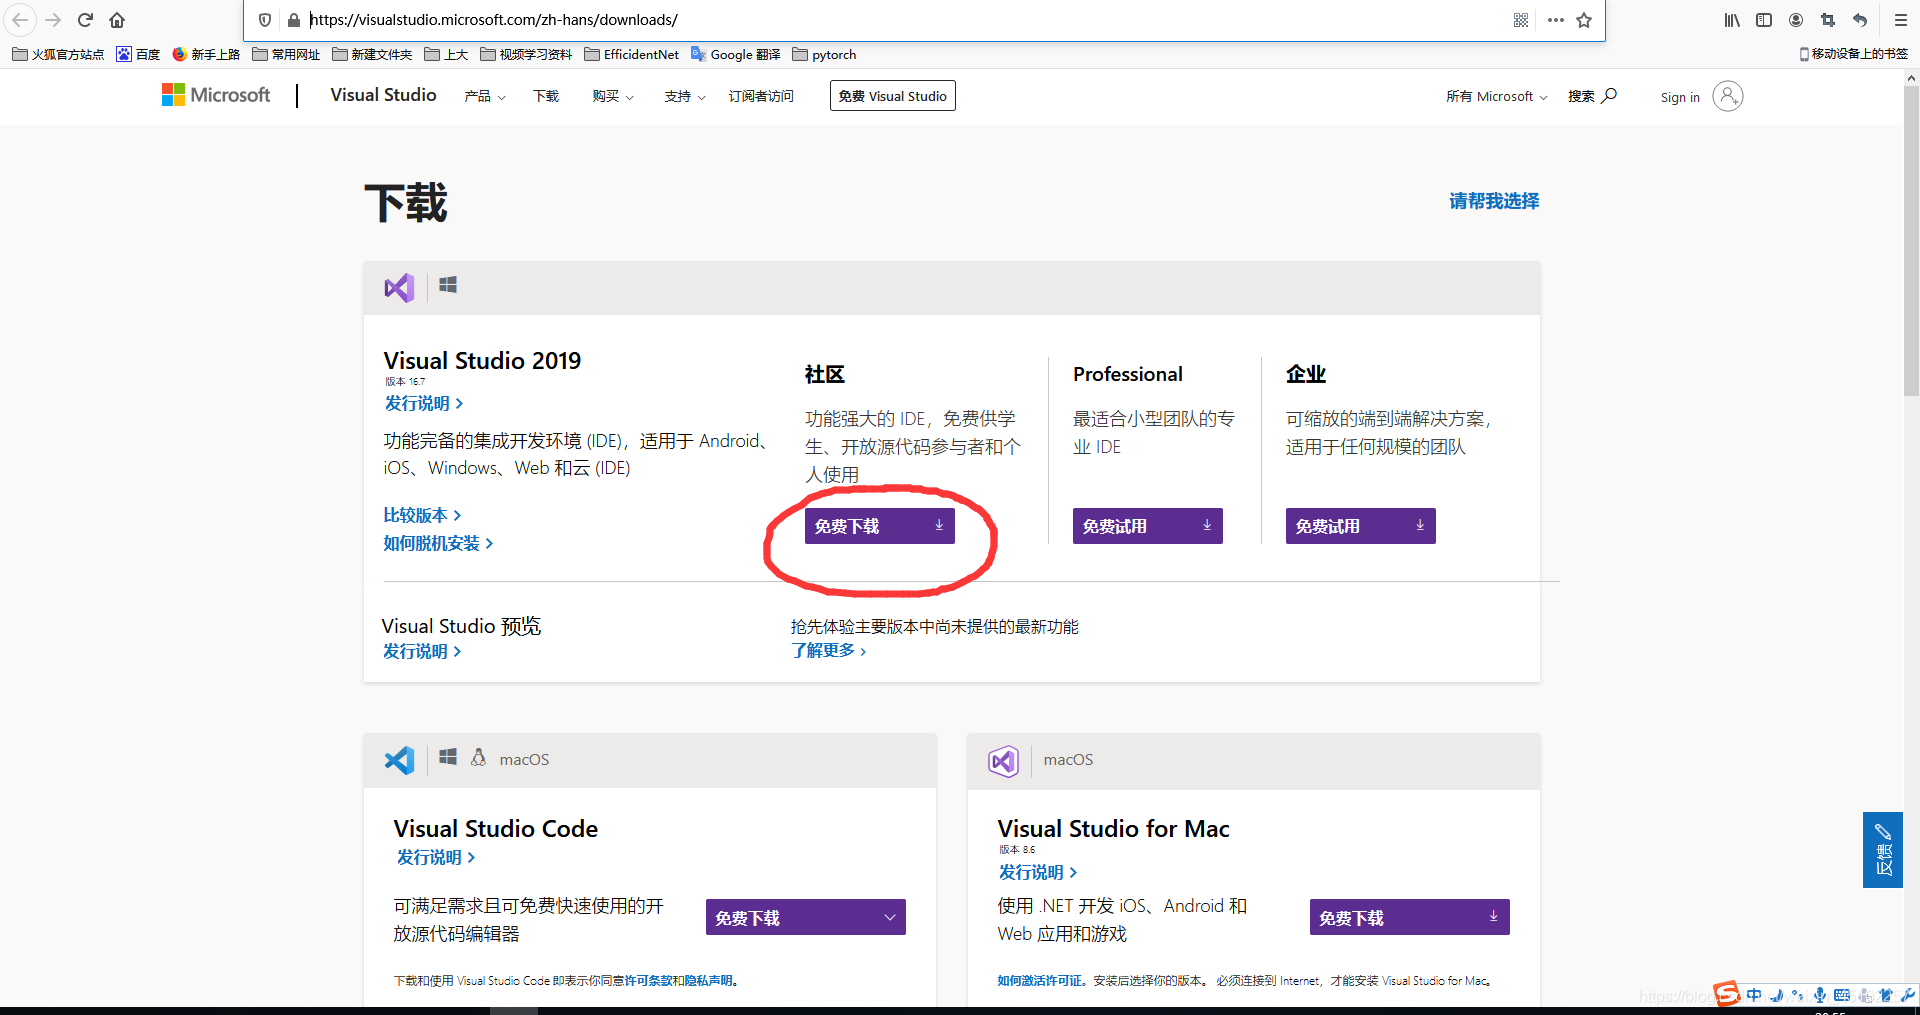1920x1015 pixels.
Task: Open the EfficidentNet bookmark folder
Action: pyautogui.click(x=631, y=54)
